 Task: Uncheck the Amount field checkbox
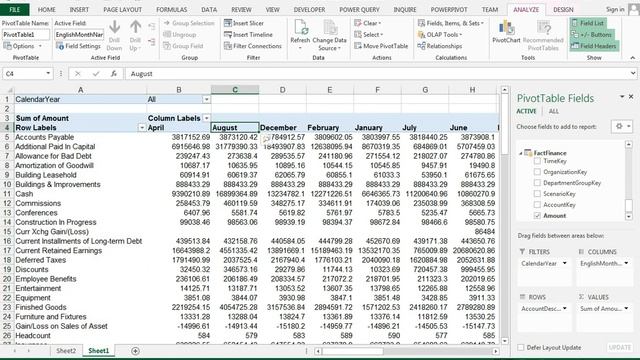(x=537, y=216)
